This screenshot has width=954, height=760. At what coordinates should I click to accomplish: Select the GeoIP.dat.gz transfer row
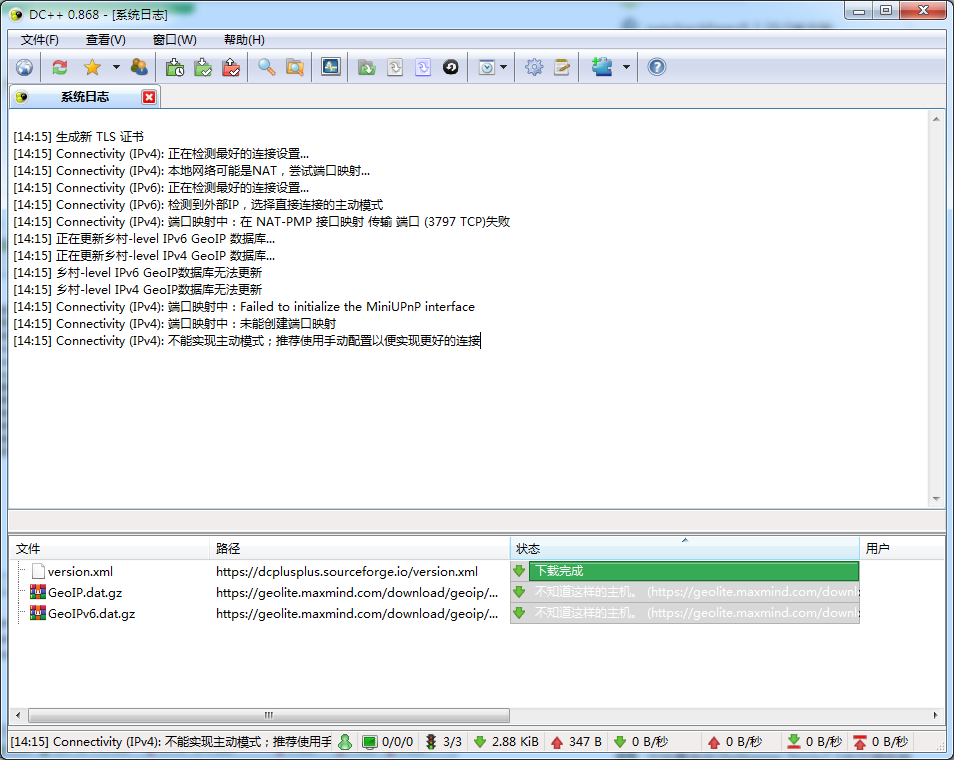coord(85,593)
